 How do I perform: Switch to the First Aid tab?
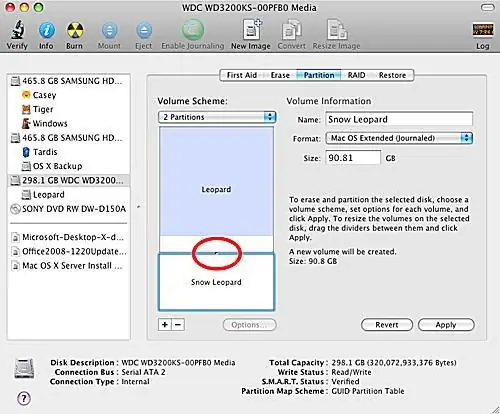point(242,75)
